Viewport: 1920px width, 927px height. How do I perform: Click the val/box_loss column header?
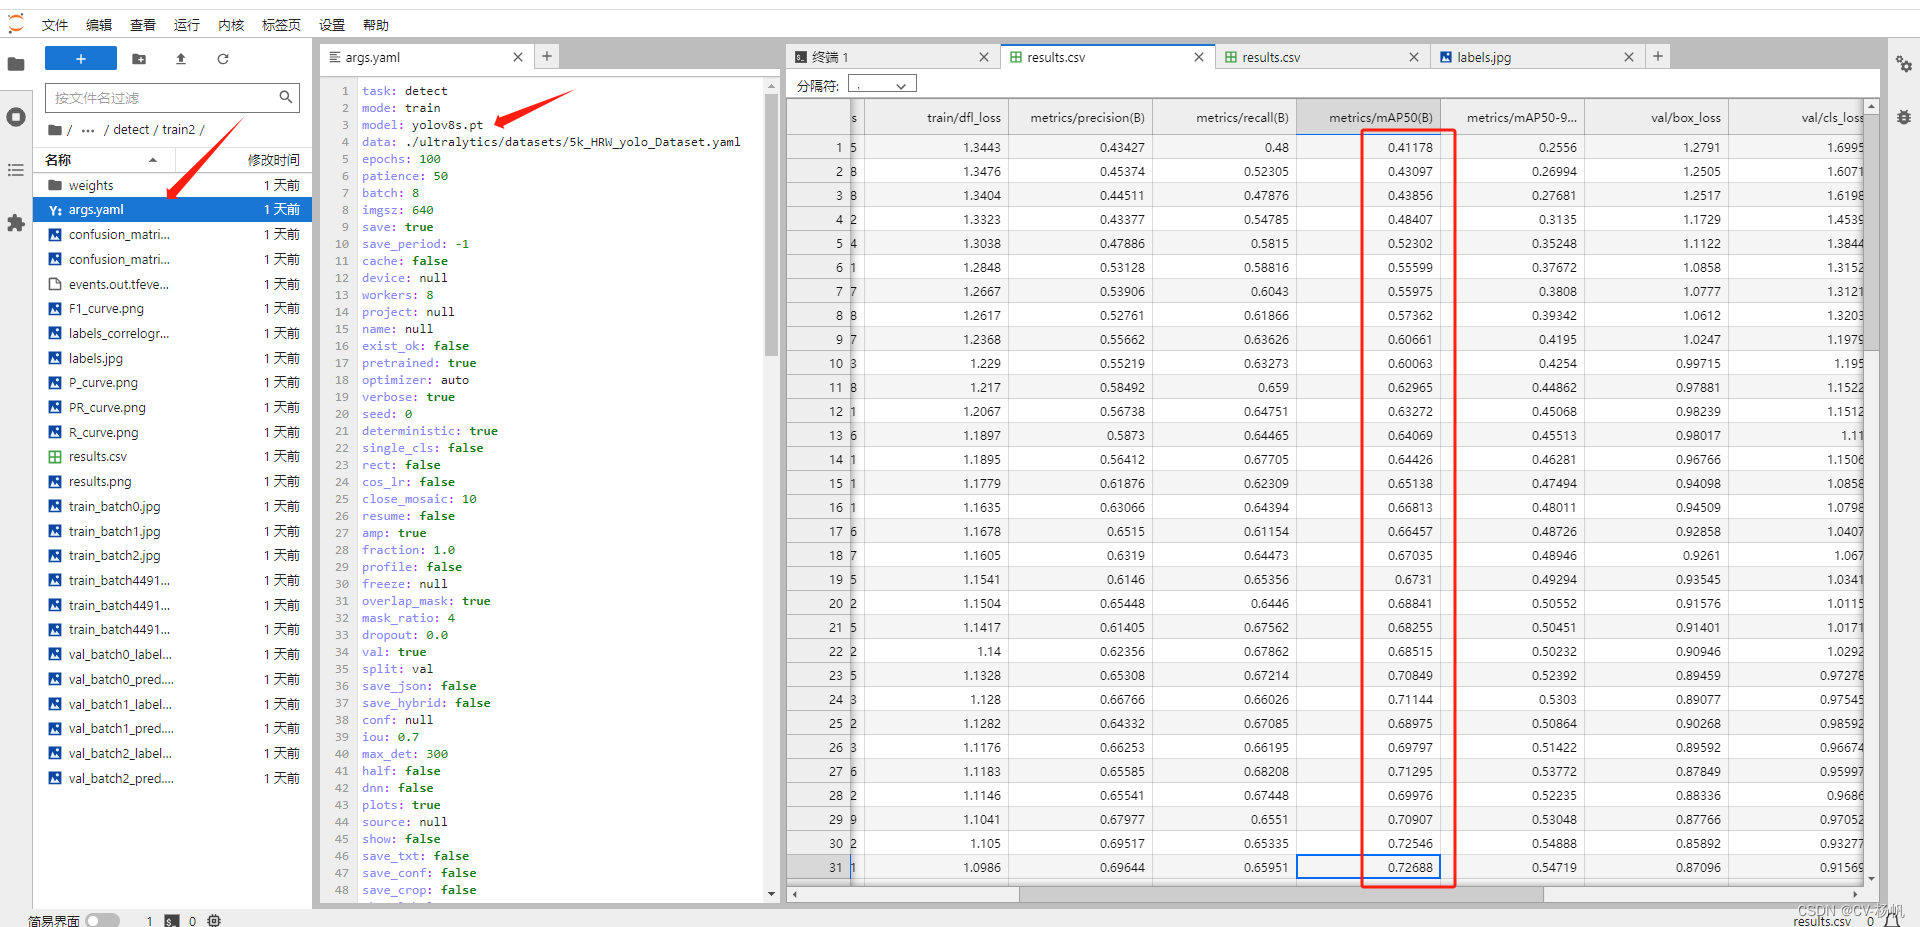[1656, 118]
